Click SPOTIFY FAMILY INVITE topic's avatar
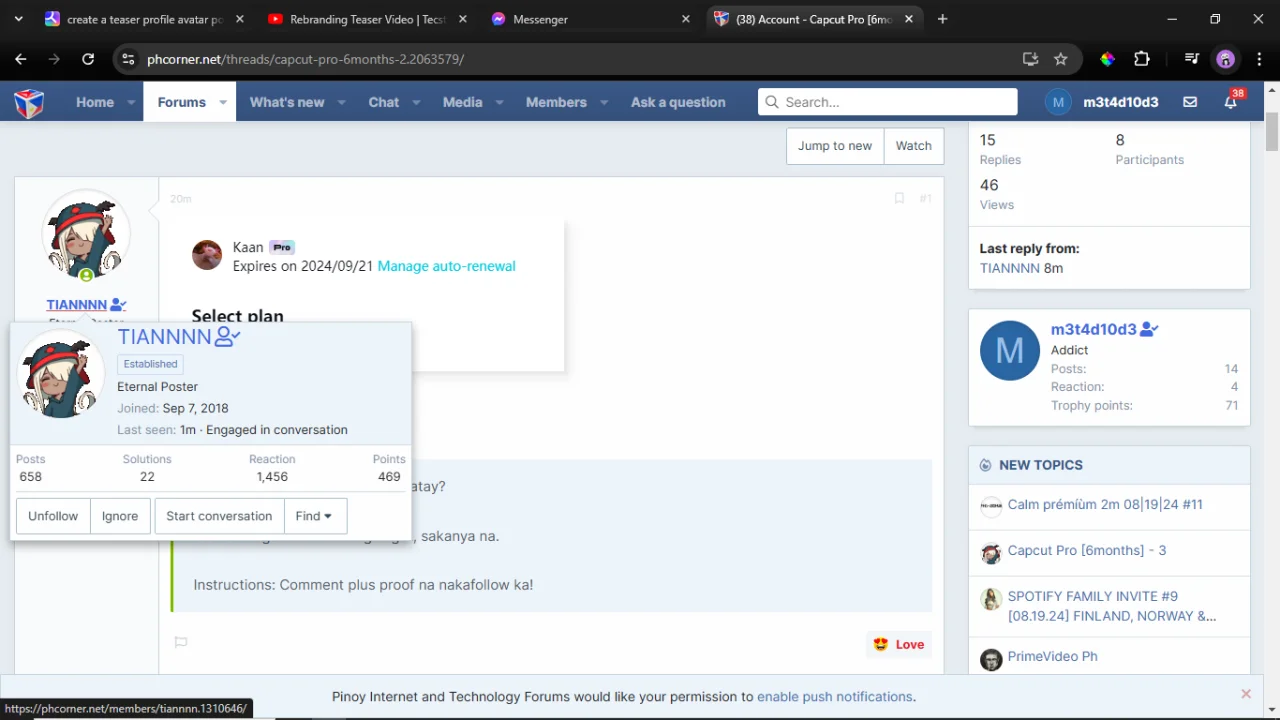 point(991,599)
